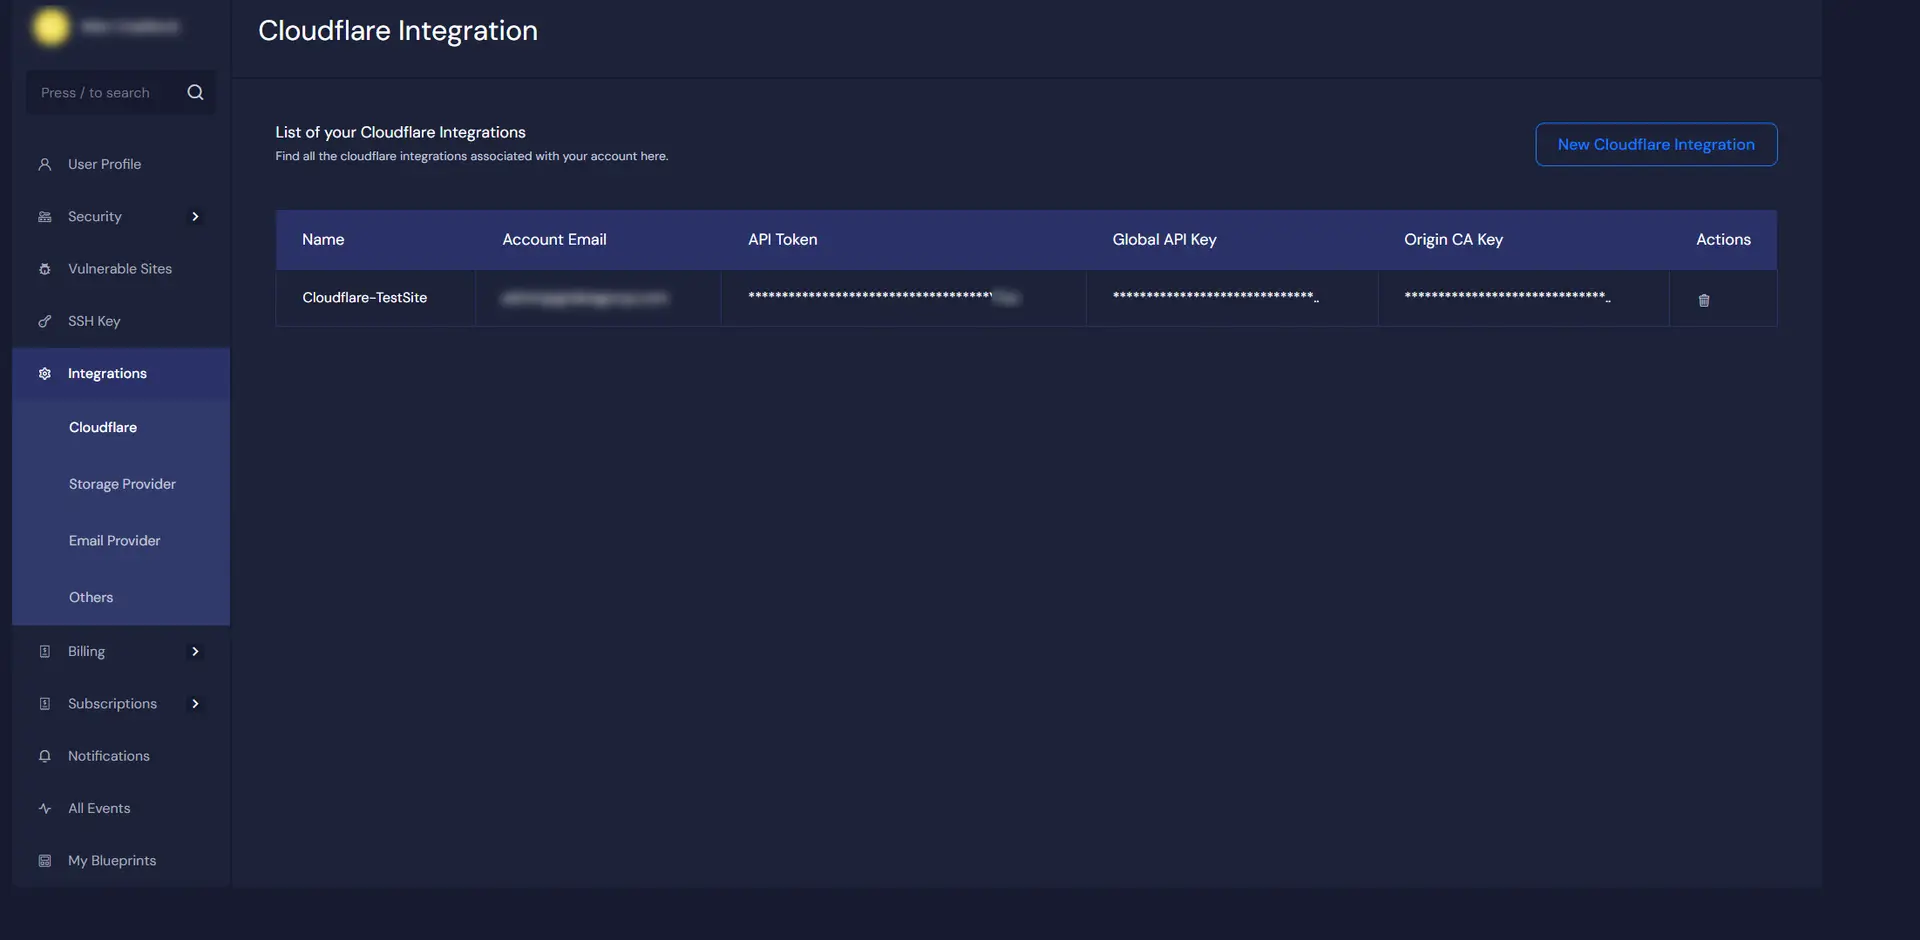Open the My Blueprints page
1920x940 pixels.
(x=112, y=861)
